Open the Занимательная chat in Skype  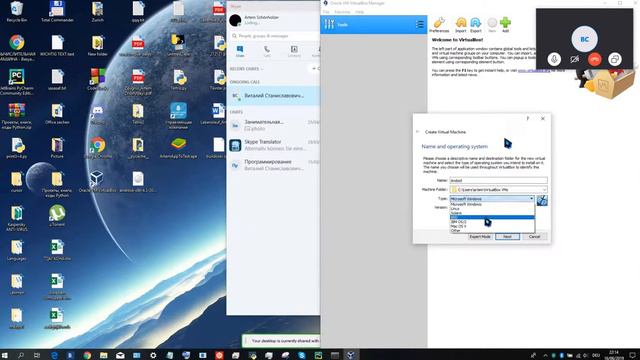[273, 125]
